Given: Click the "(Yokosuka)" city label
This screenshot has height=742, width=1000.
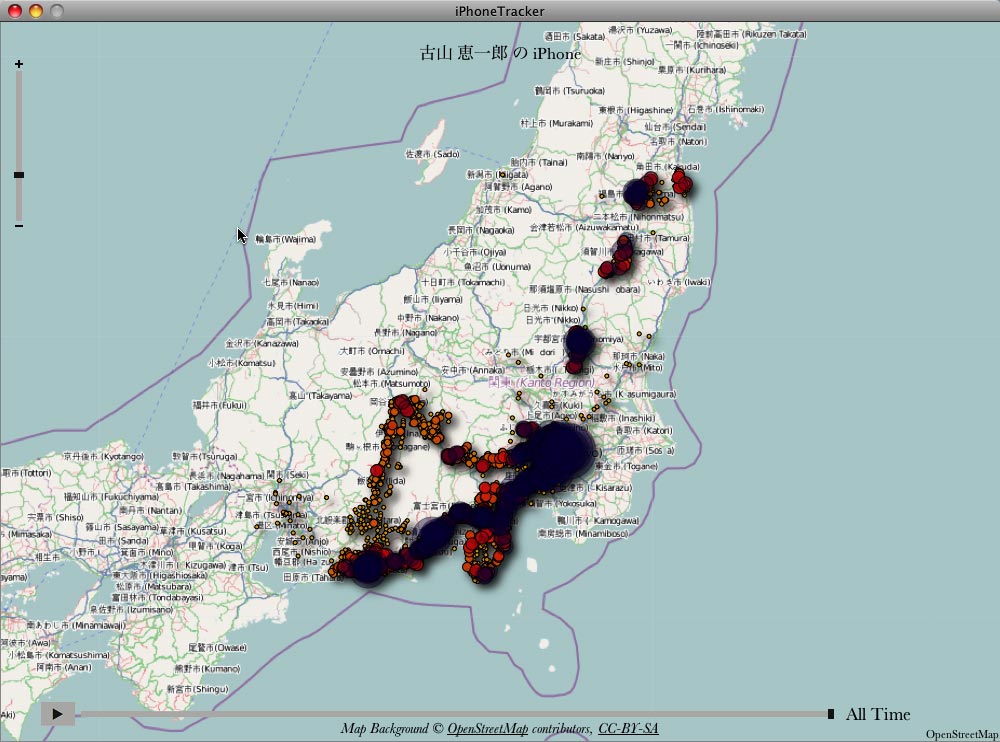Looking at the screenshot, I should (576, 503).
